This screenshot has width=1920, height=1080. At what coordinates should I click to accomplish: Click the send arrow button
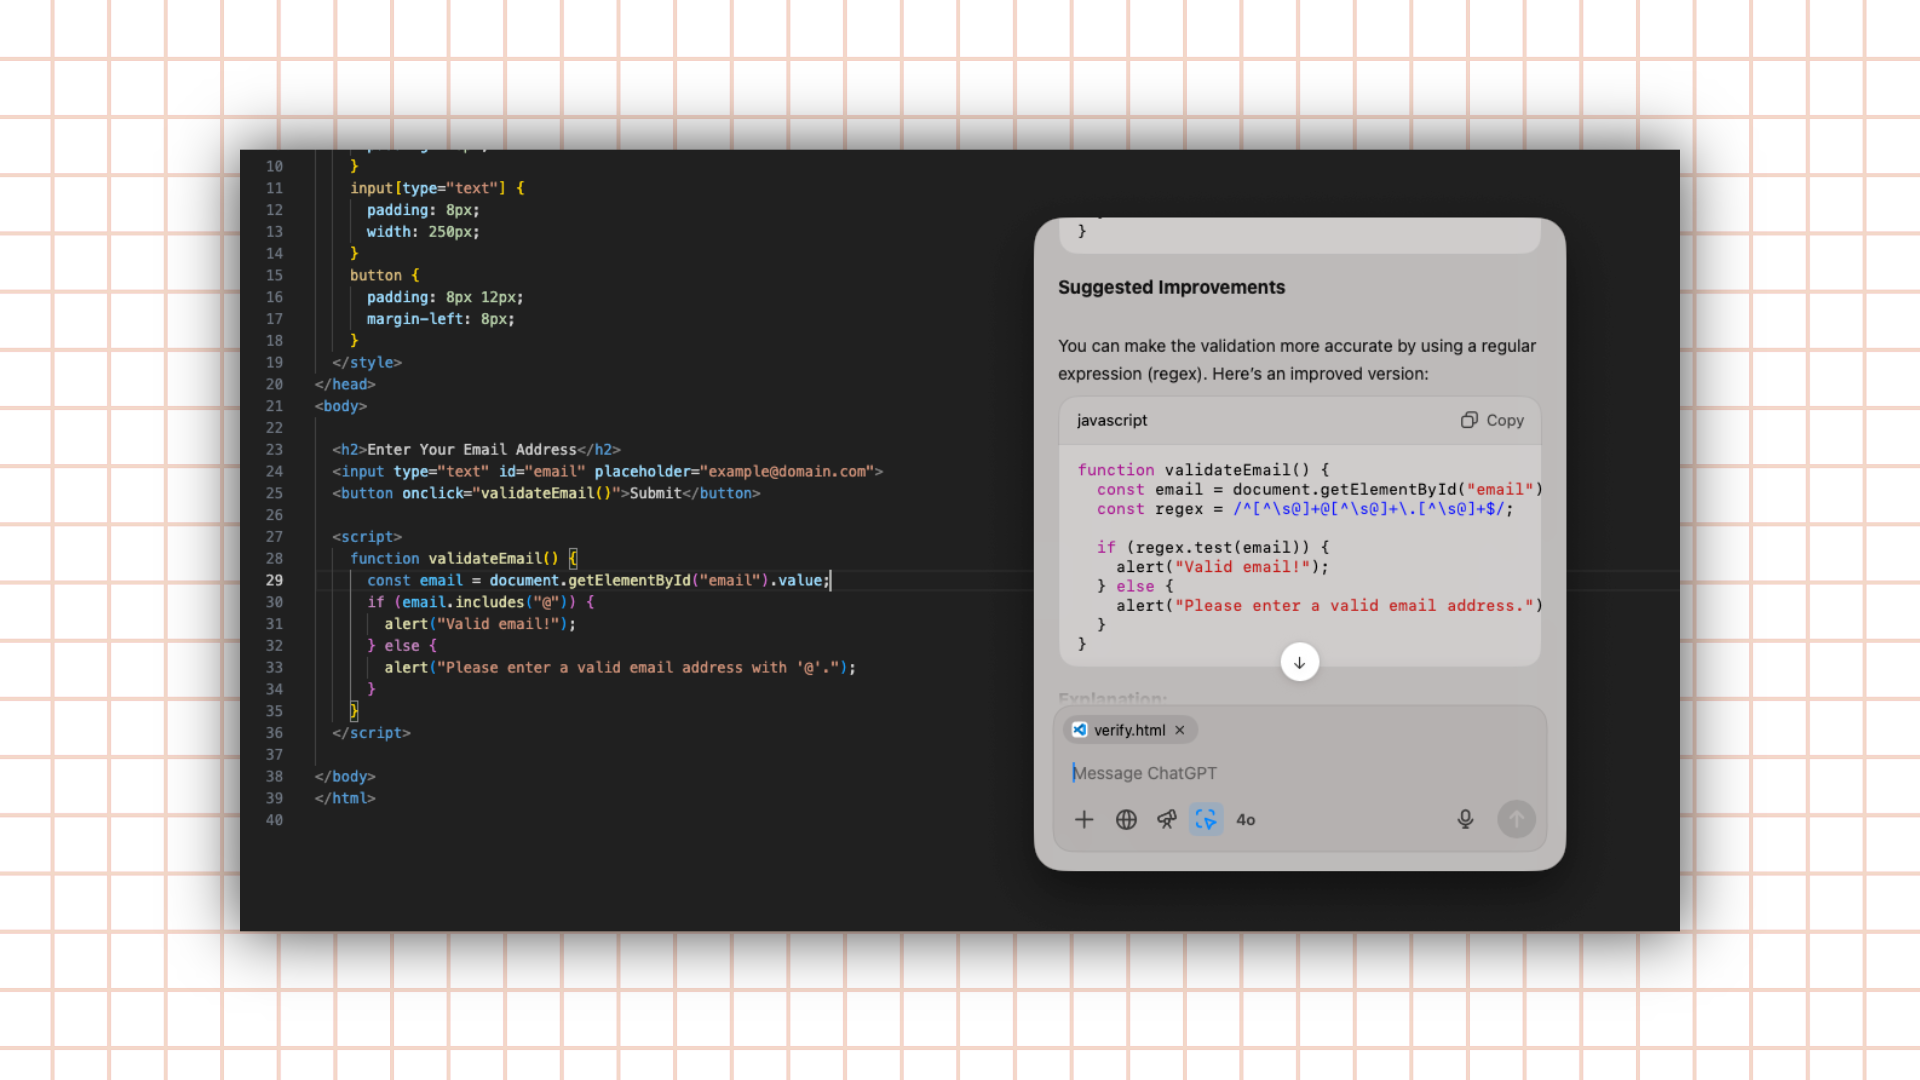[x=1516, y=820]
